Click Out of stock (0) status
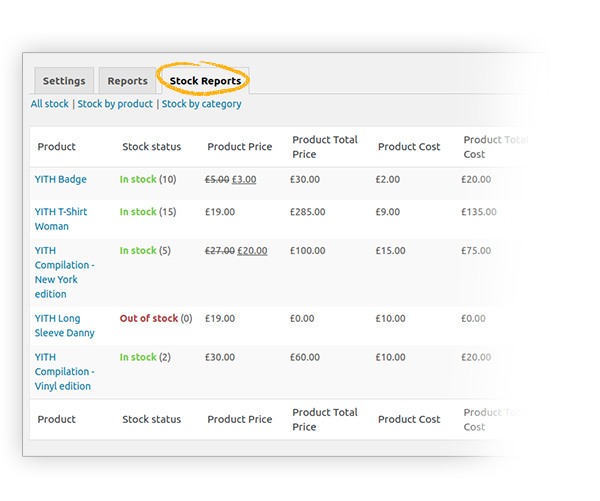This screenshot has height=501, width=600. point(156,318)
